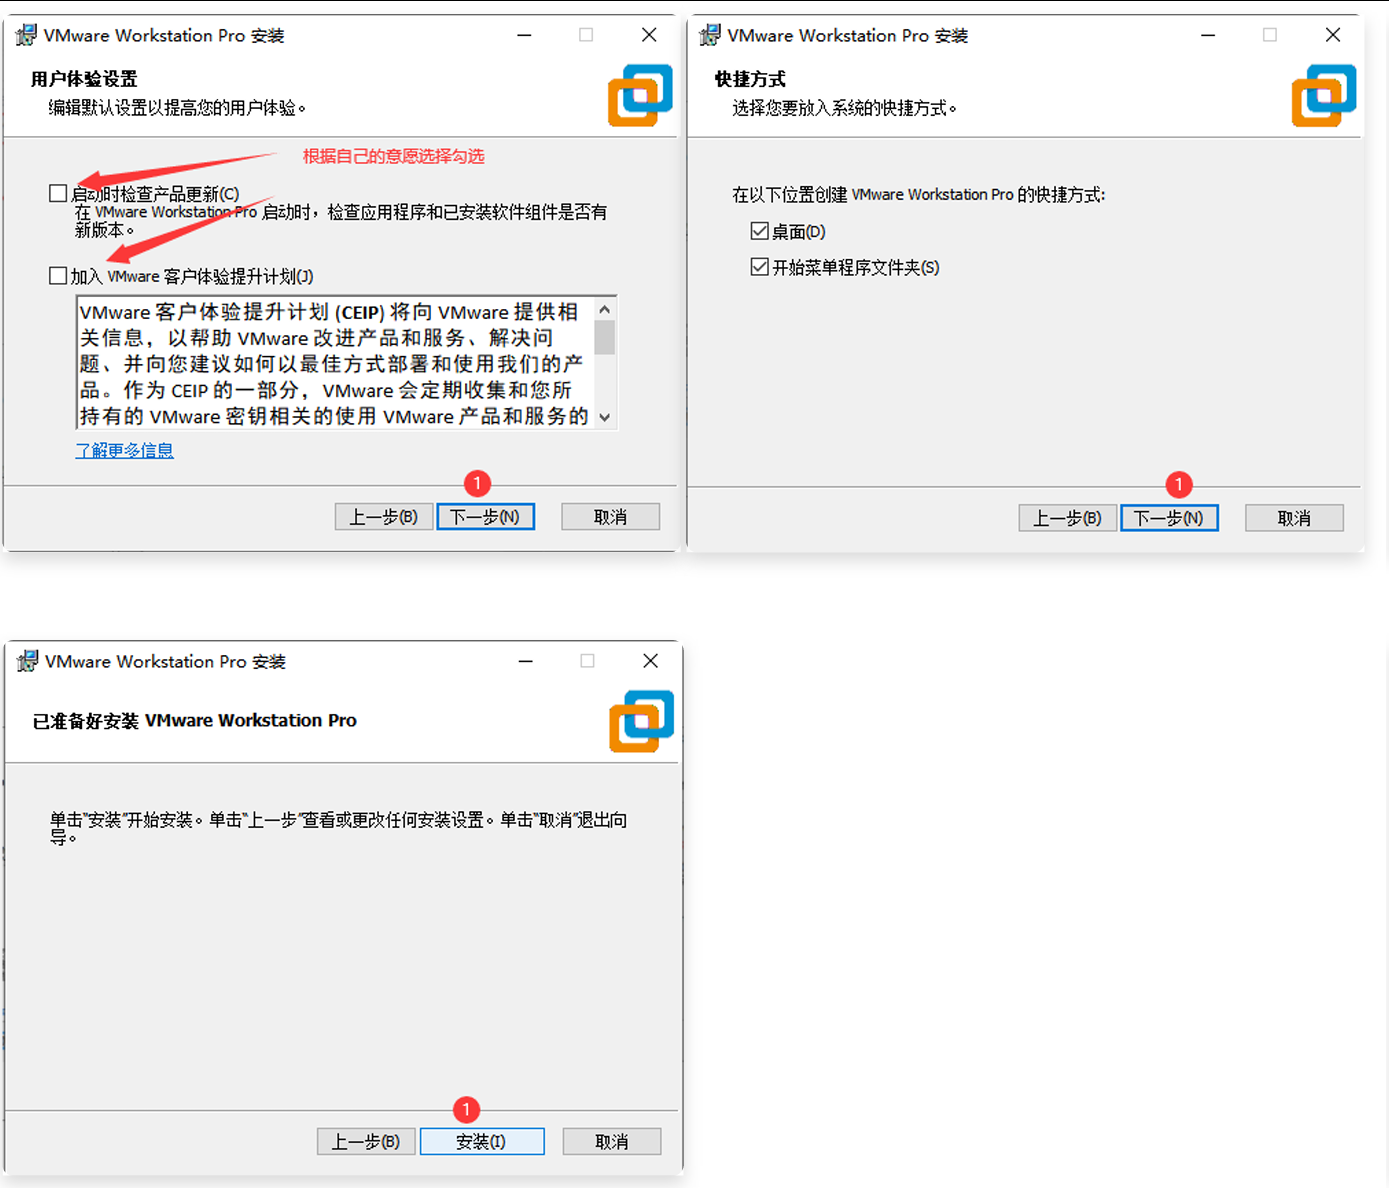
Task: Click the 编辑默认设置以提高您的用户体验 subtitle
Action: (x=177, y=108)
